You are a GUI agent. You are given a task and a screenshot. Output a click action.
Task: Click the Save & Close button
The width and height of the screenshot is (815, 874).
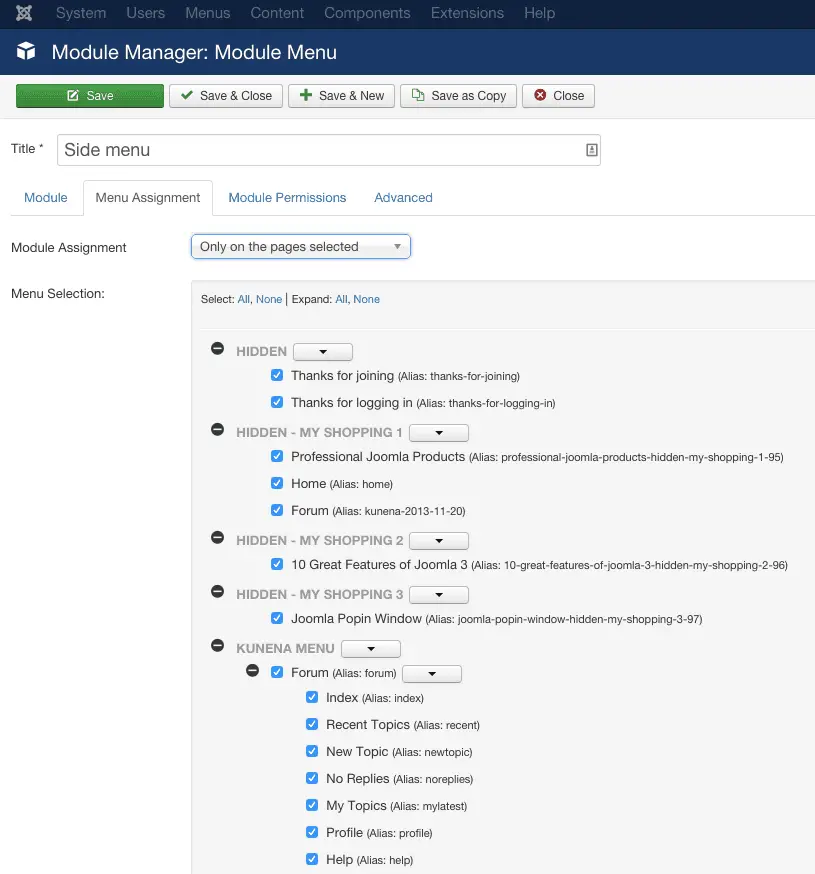(x=226, y=96)
